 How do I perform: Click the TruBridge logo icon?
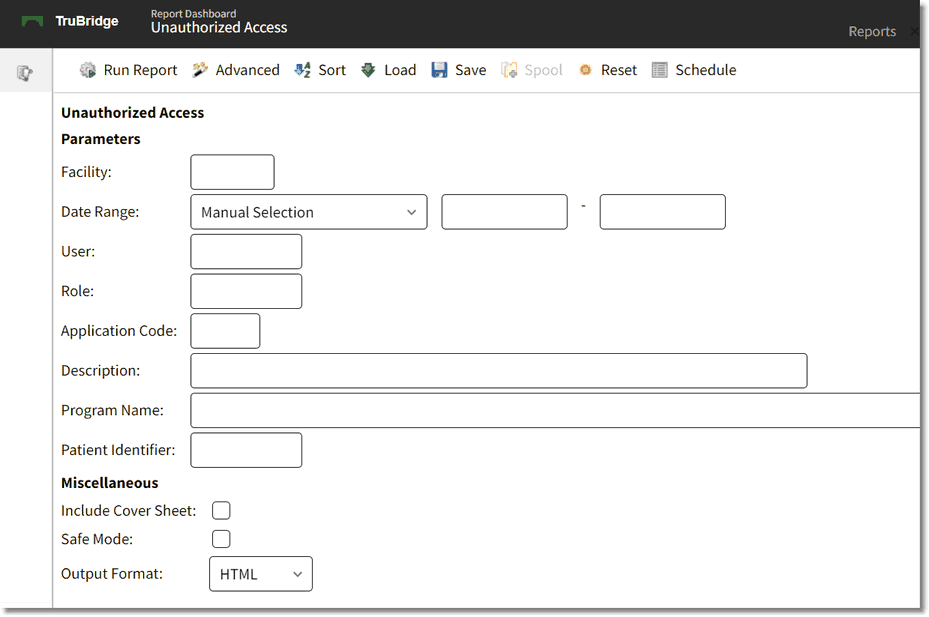coord(33,20)
